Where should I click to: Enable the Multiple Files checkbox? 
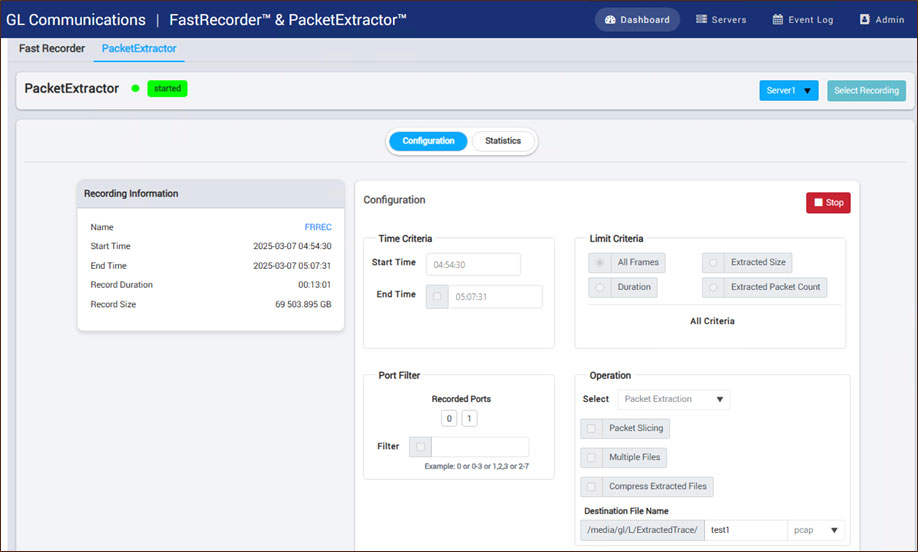coord(591,458)
